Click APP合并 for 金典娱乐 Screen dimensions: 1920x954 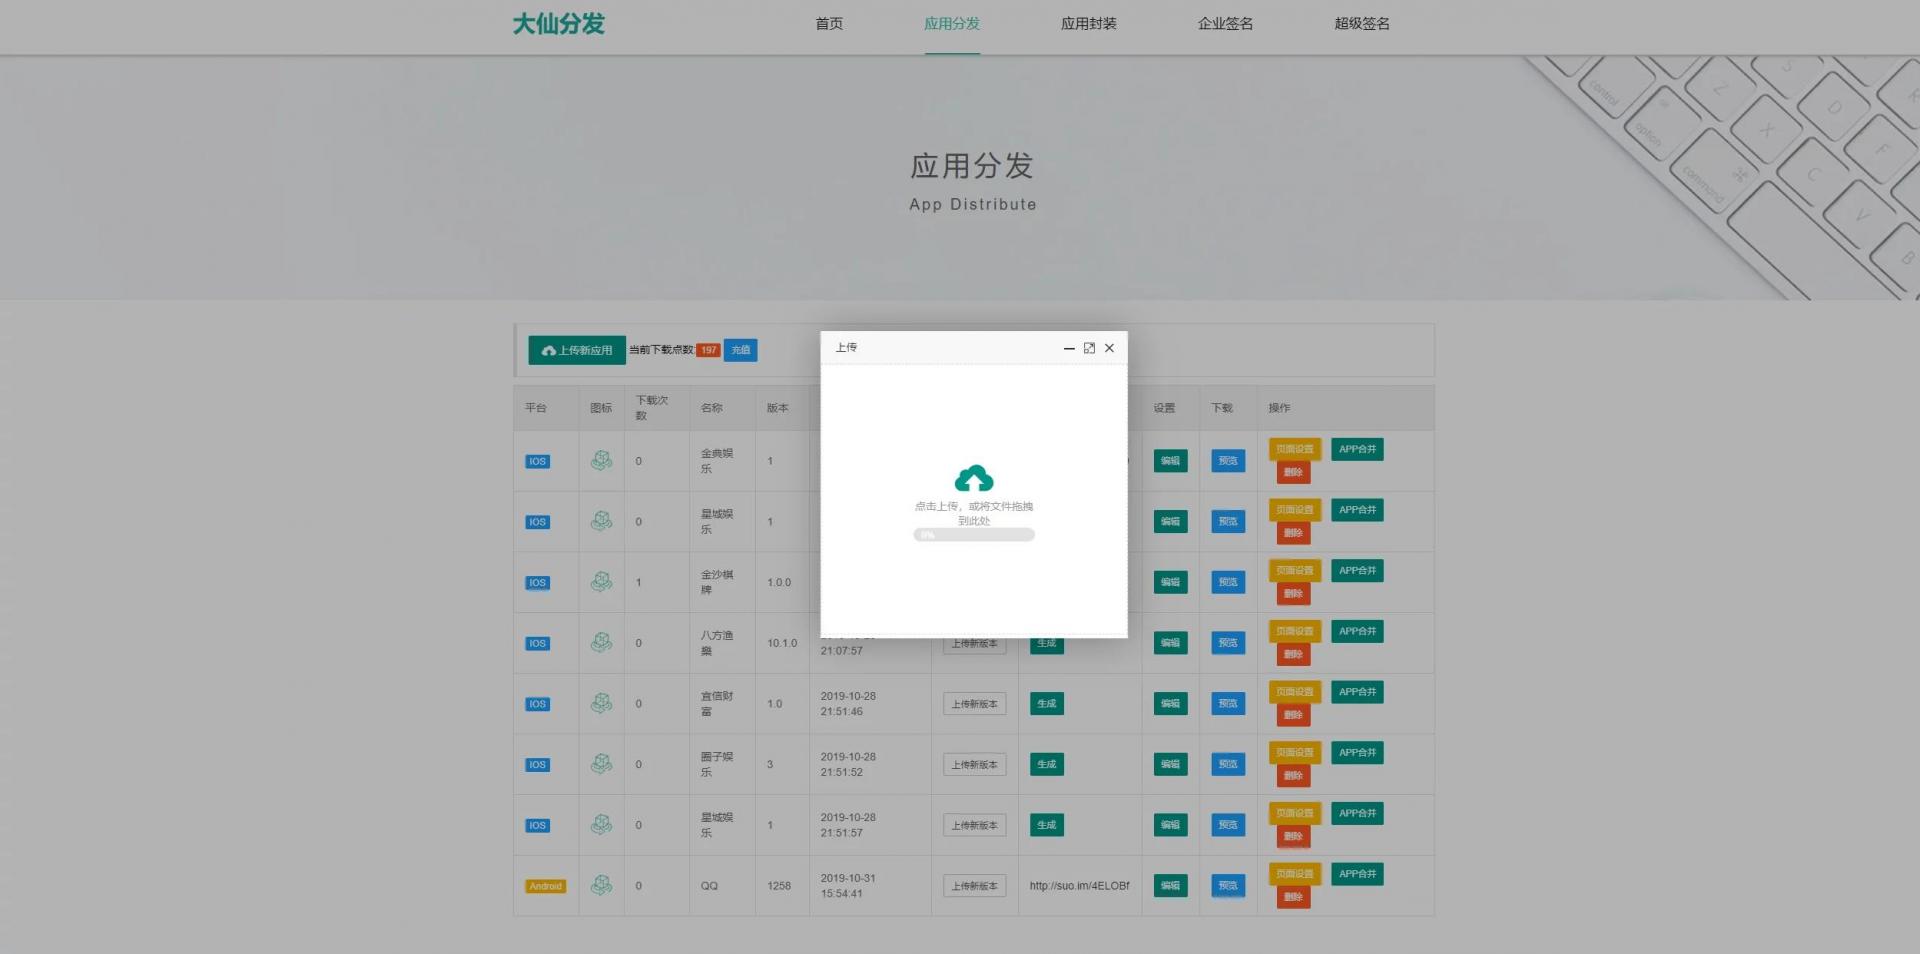pos(1357,449)
